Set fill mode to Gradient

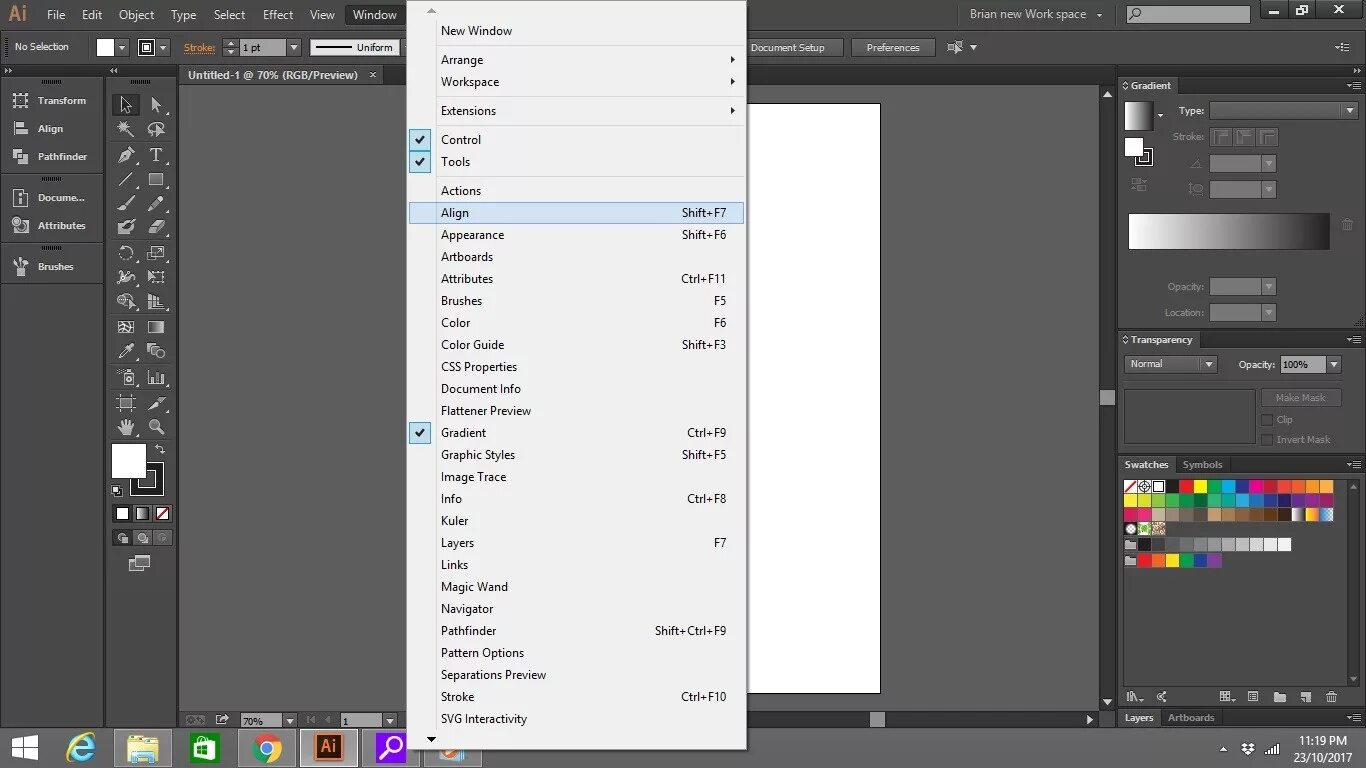point(142,513)
